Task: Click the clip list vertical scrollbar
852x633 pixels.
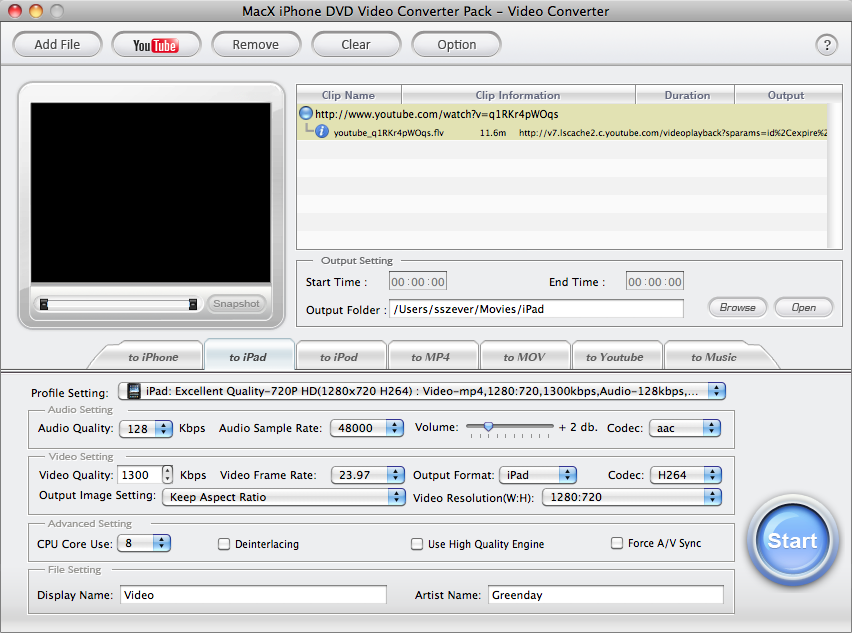Action: click(835, 176)
